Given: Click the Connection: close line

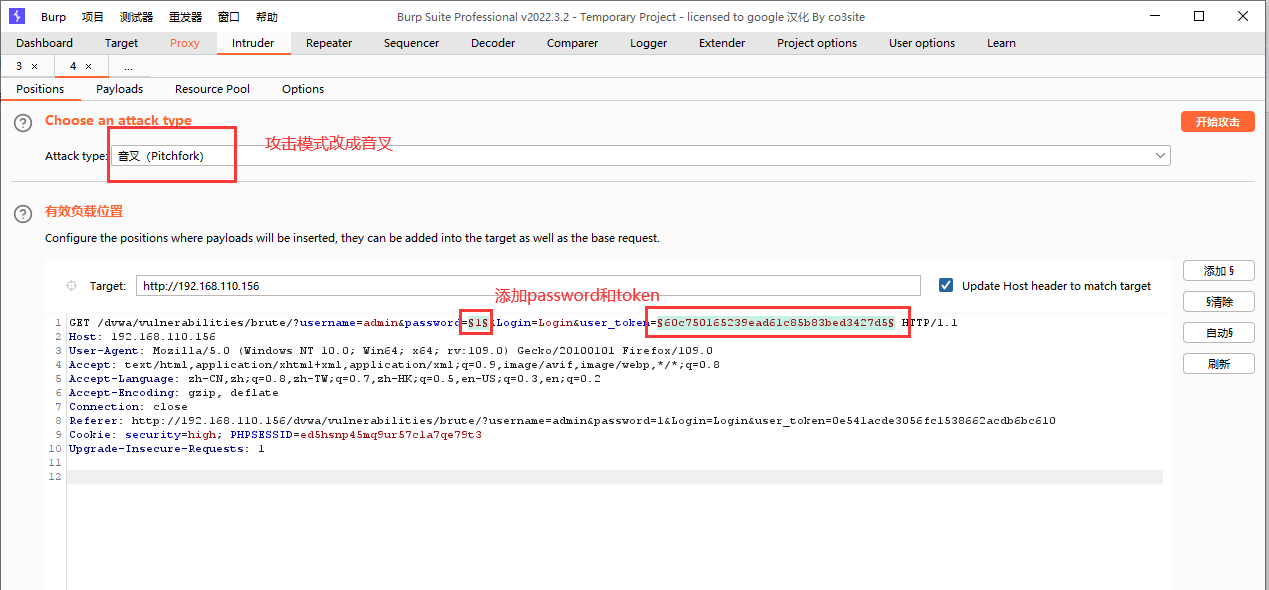Looking at the screenshot, I should coord(128,407).
